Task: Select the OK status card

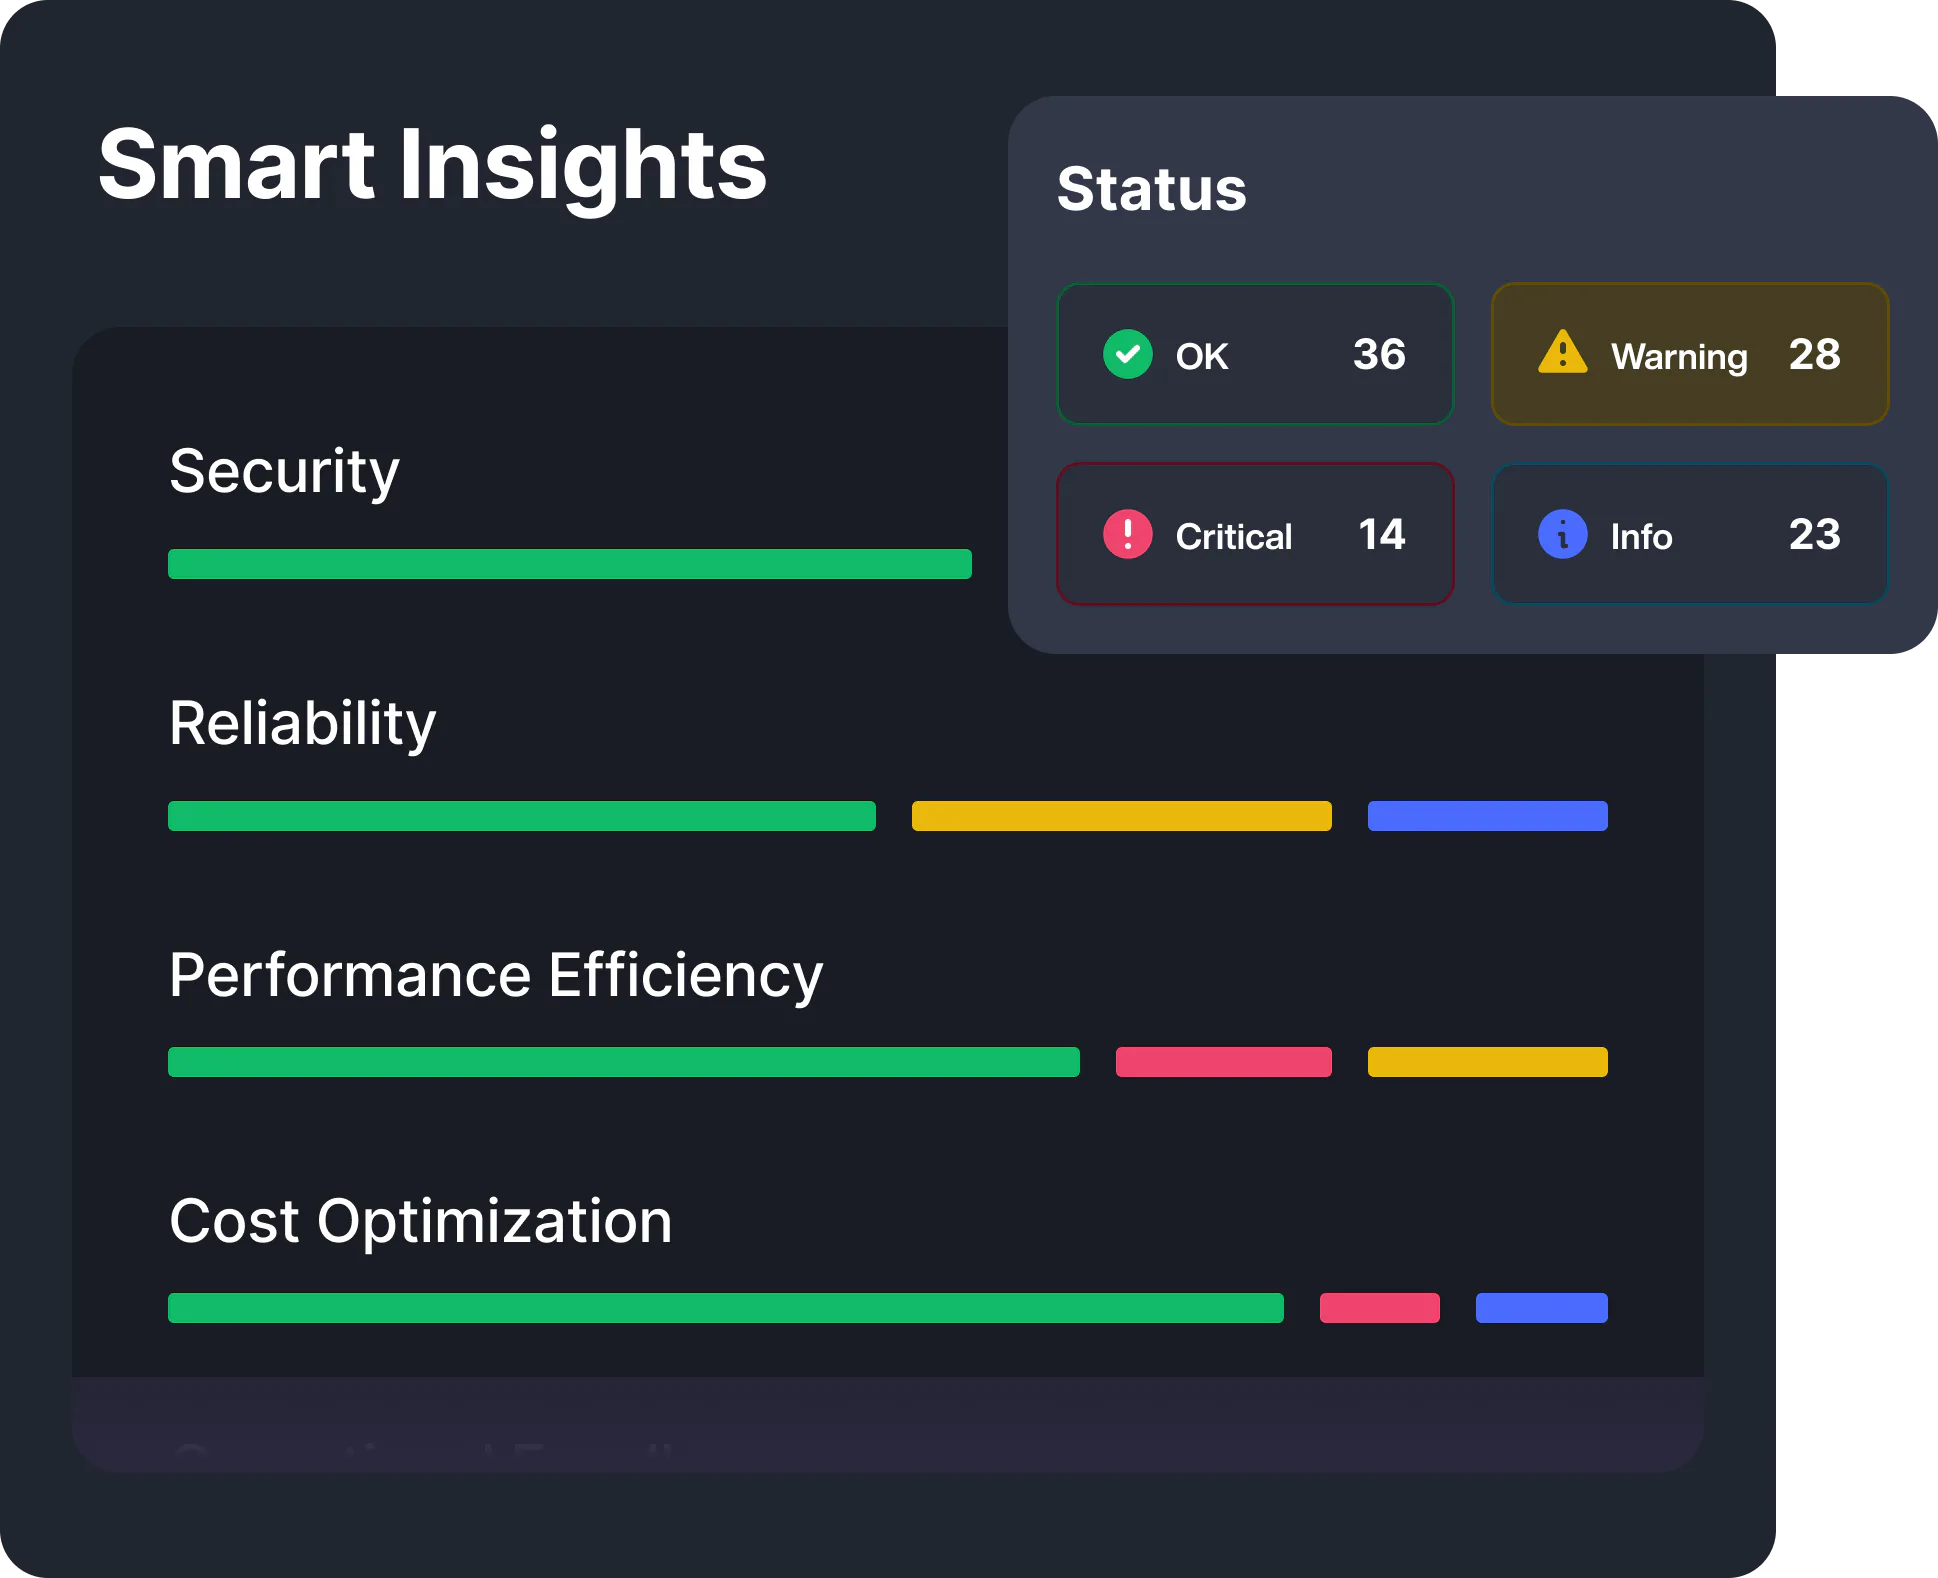Action: [1255, 354]
